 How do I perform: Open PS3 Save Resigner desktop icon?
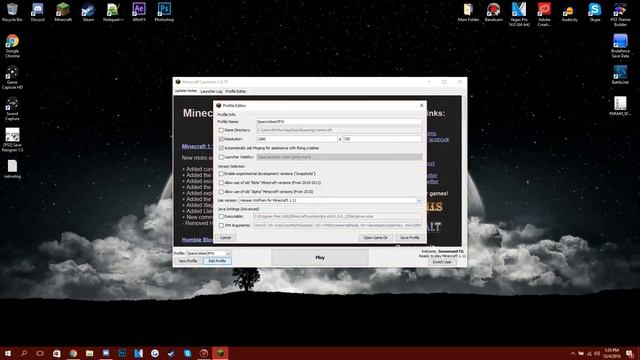12,140
